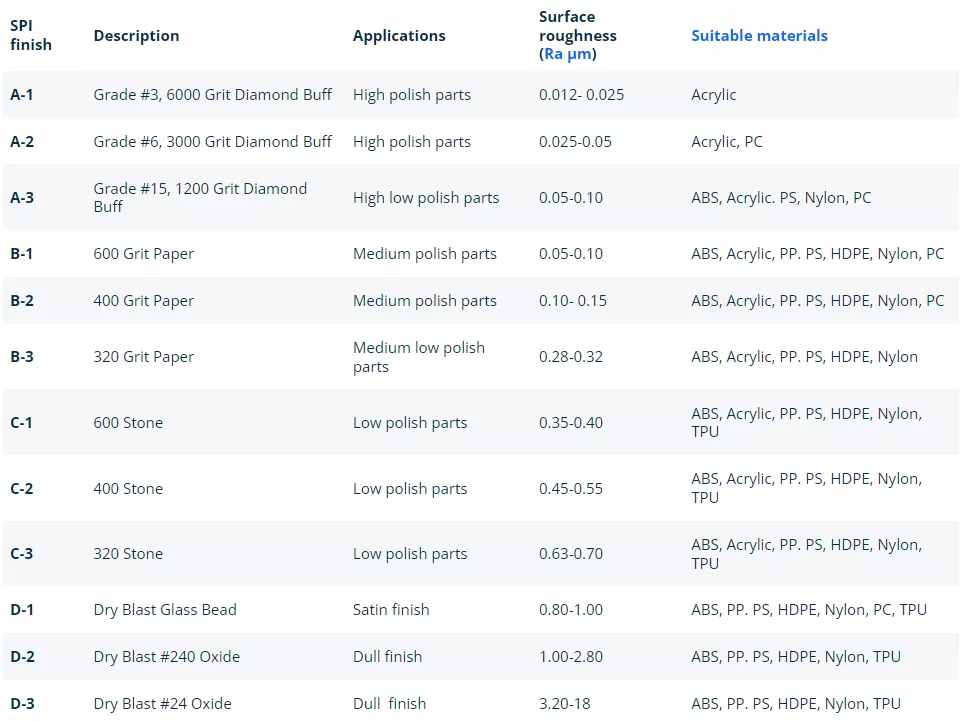Select the A-1 finish row label
967x722 pixels.
pos(22,95)
